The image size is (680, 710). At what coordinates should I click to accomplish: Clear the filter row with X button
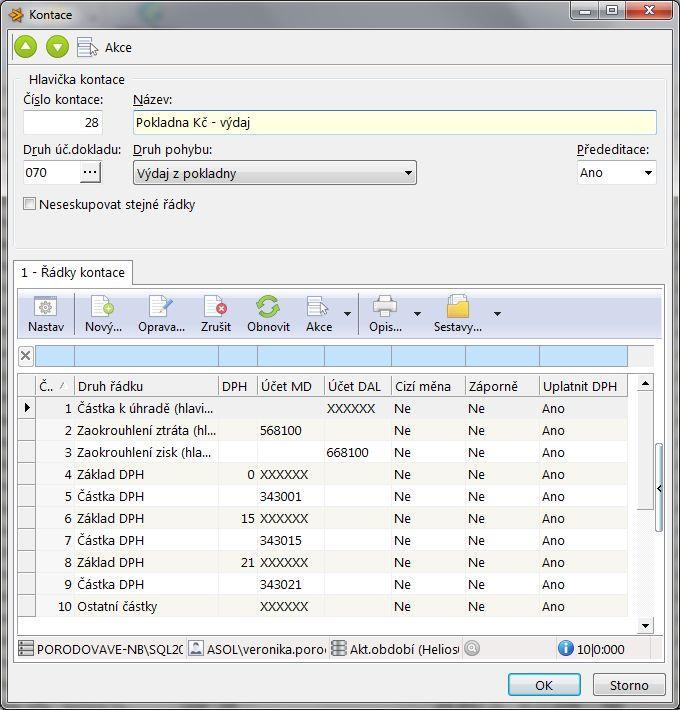(x=26, y=356)
